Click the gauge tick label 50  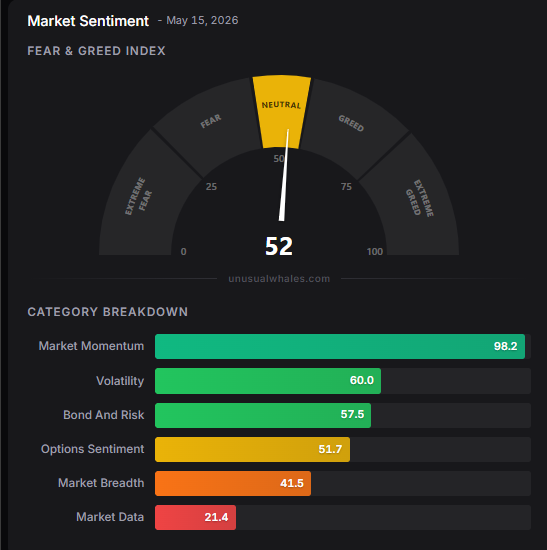(x=279, y=159)
